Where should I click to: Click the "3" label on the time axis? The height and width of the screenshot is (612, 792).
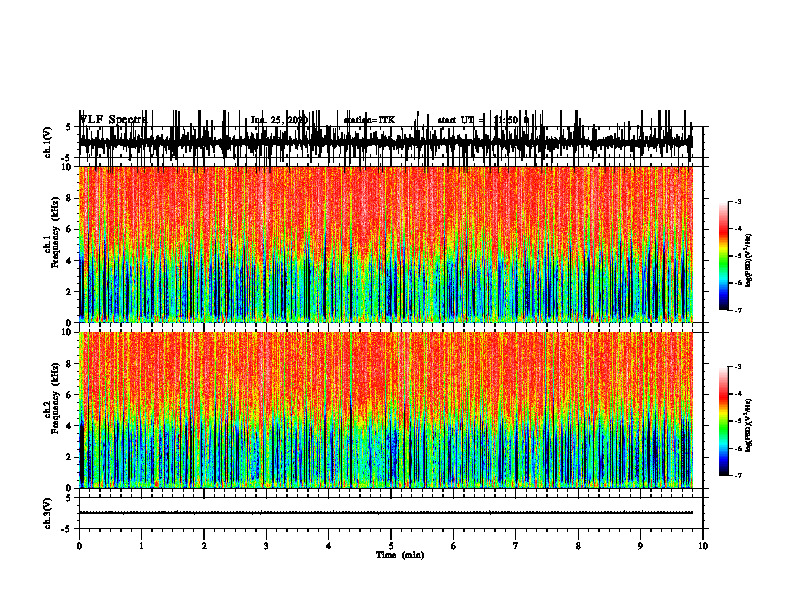pyautogui.click(x=266, y=546)
